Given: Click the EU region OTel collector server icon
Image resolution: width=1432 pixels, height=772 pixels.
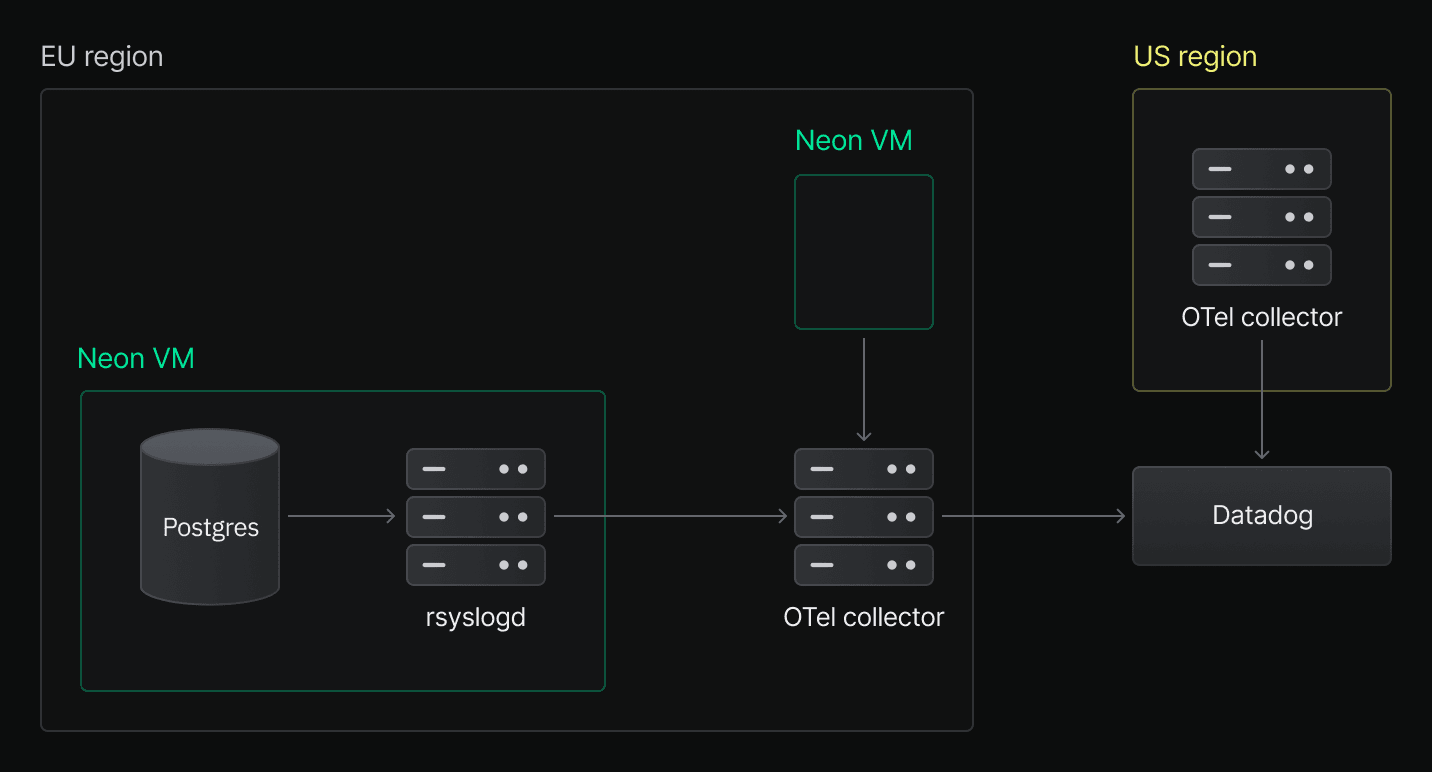Looking at the screenshot, I should point(864,517).
